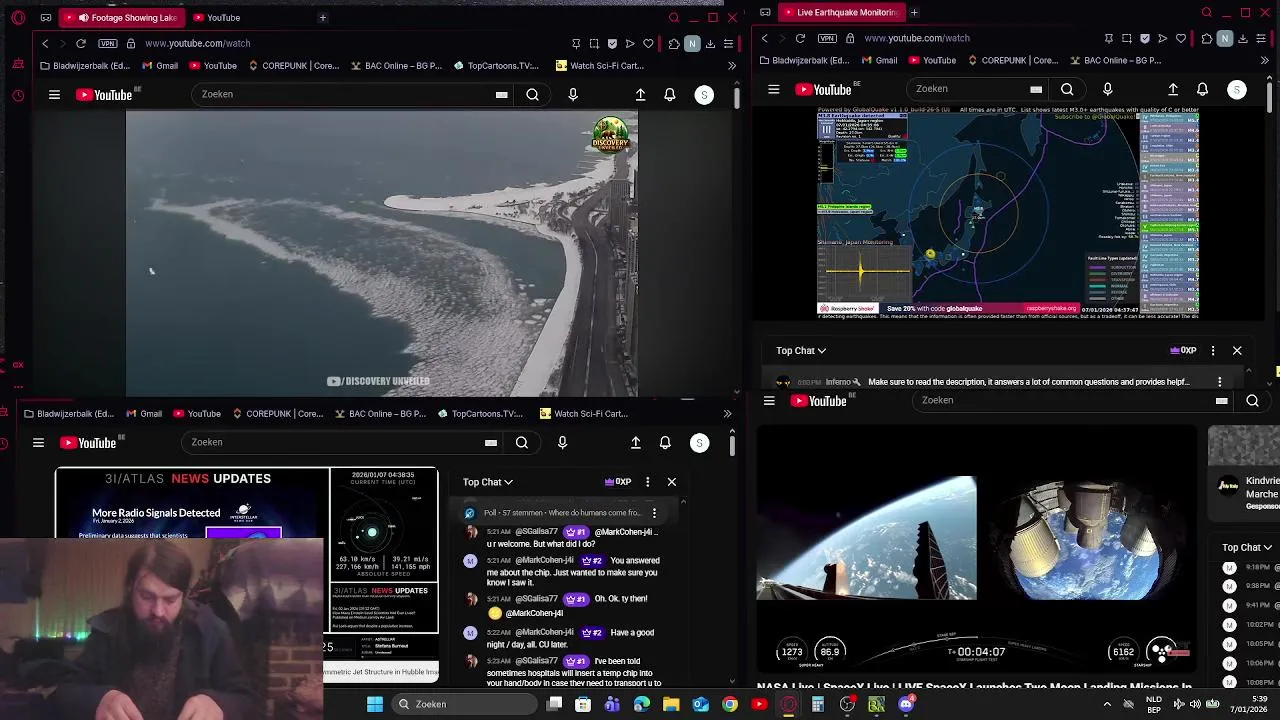This screenshot has height=720, width=1280.
Task: Open YouTube guide menu, top-left window
Action: (54, 95)
